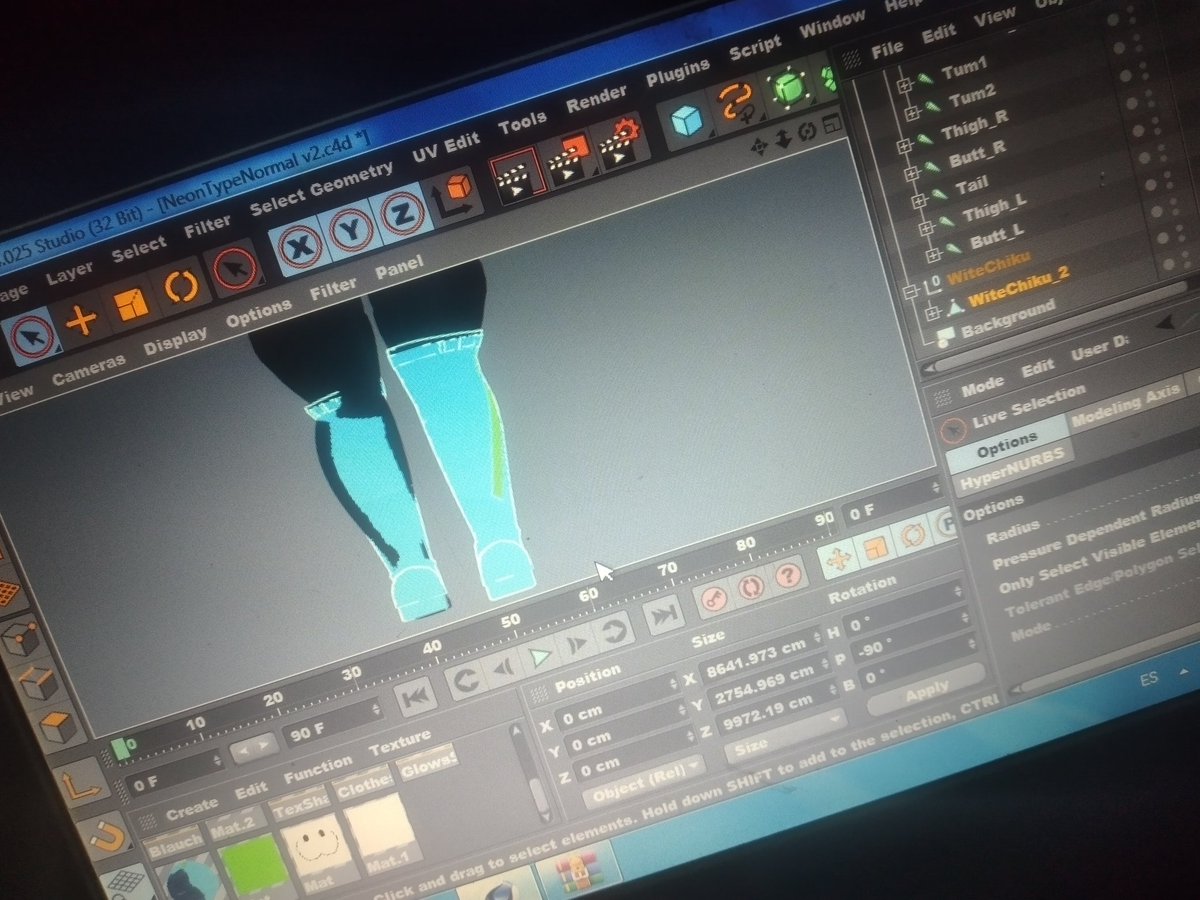
Task: Open the Object (Rel) dropdown
Action: (645, 781)
